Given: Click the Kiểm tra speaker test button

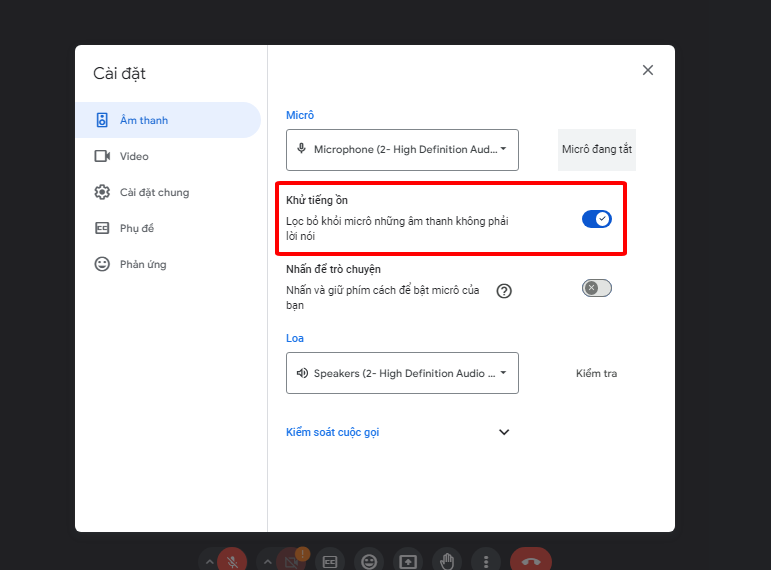Looking at the screenshot, I should [596, 373].
